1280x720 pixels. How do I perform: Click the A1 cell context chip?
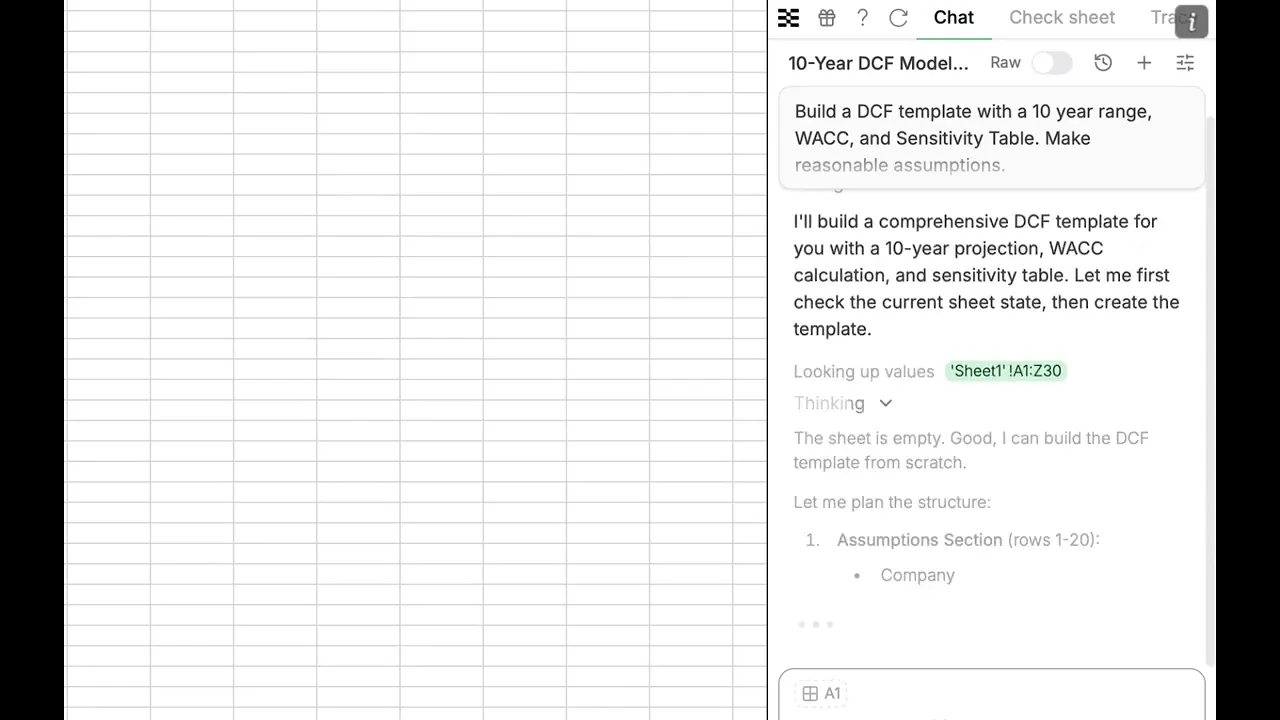coord(821,693)
